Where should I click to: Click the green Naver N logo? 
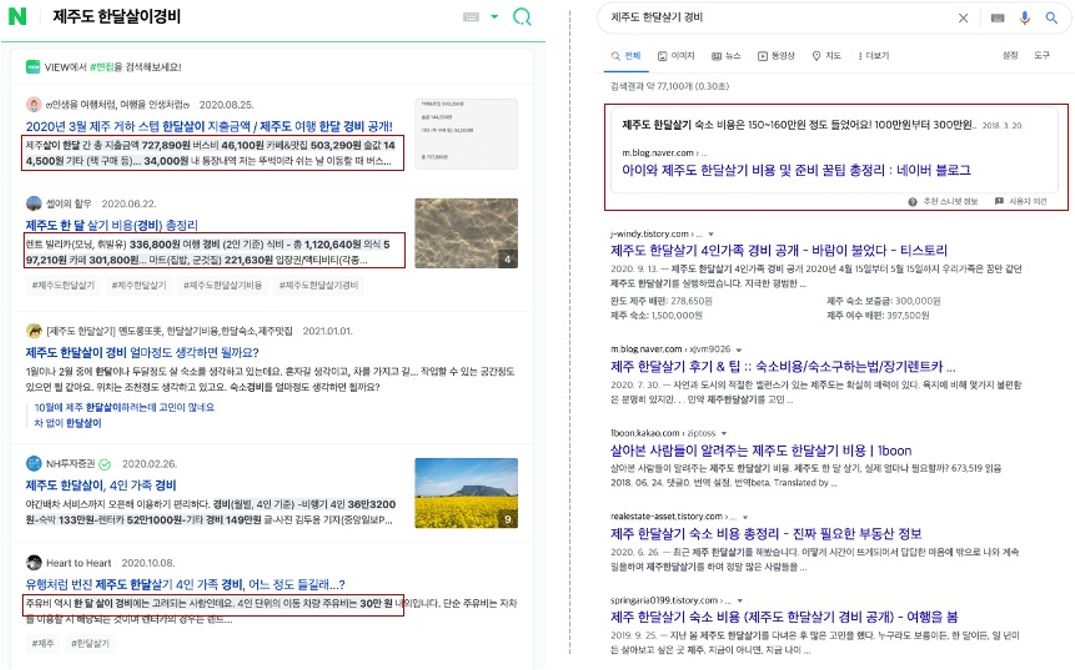[17, 16]
